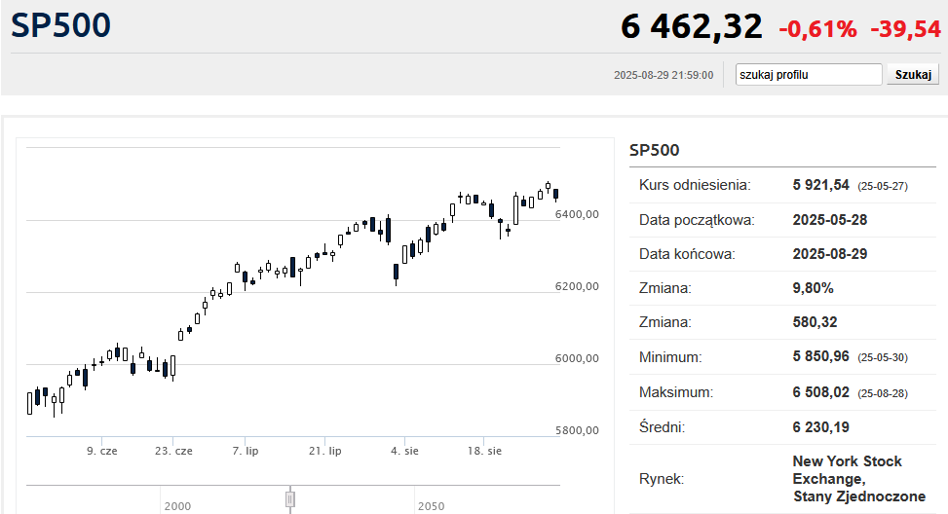Select the '9. cze' date axis label
Screen dimensions: 948x514
[102, 451]
